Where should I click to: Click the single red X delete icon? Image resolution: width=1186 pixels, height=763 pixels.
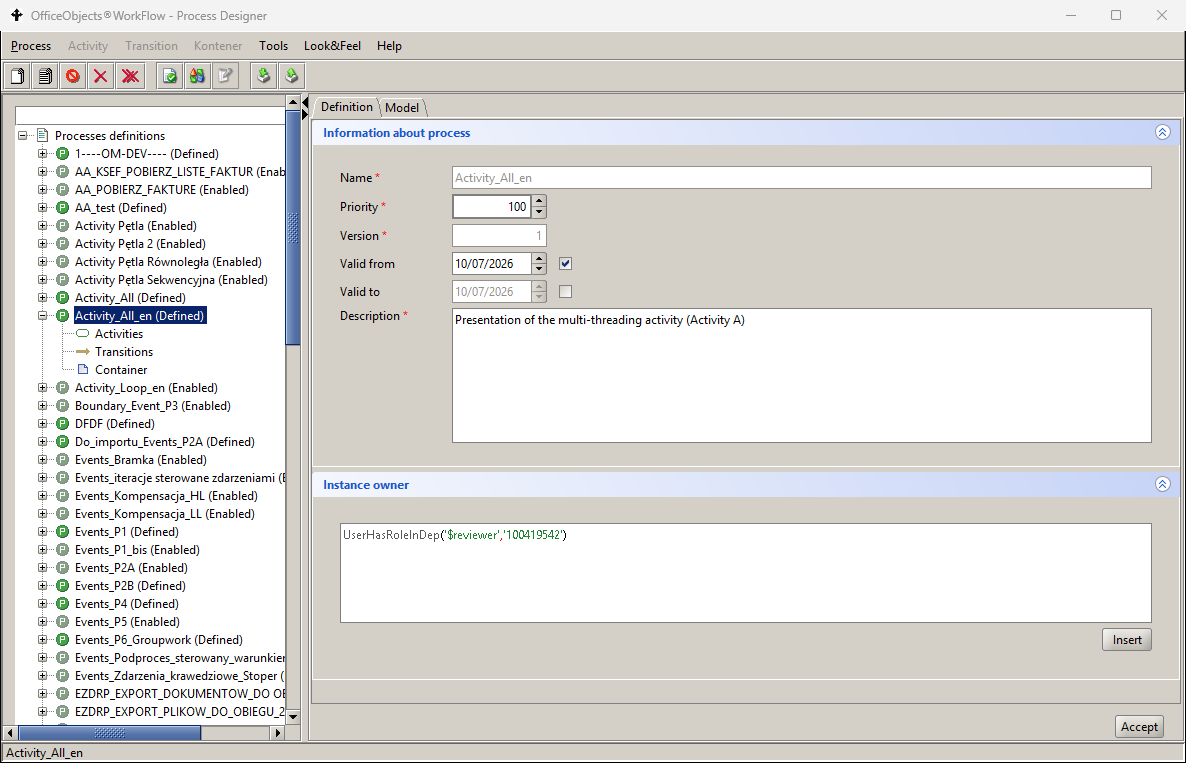click(101, 76)
